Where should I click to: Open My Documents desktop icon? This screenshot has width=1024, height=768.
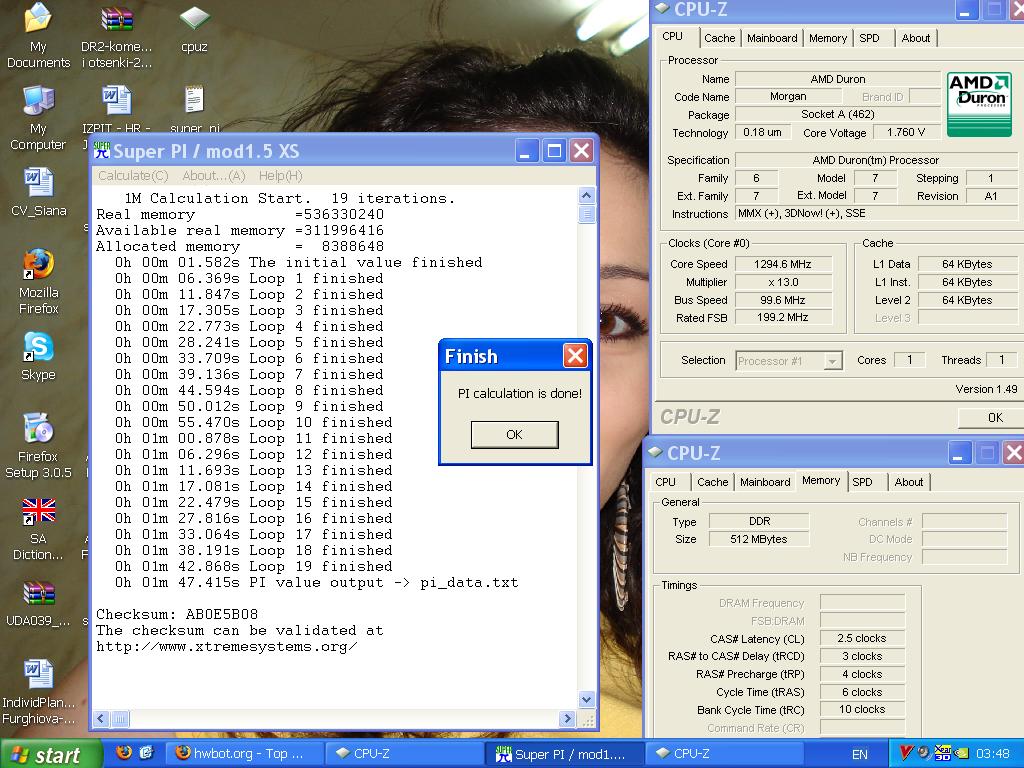tap(38, 34)
